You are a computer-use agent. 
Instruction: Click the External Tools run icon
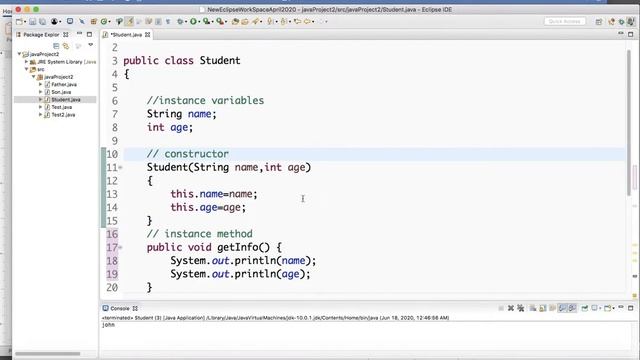point(220,21)
